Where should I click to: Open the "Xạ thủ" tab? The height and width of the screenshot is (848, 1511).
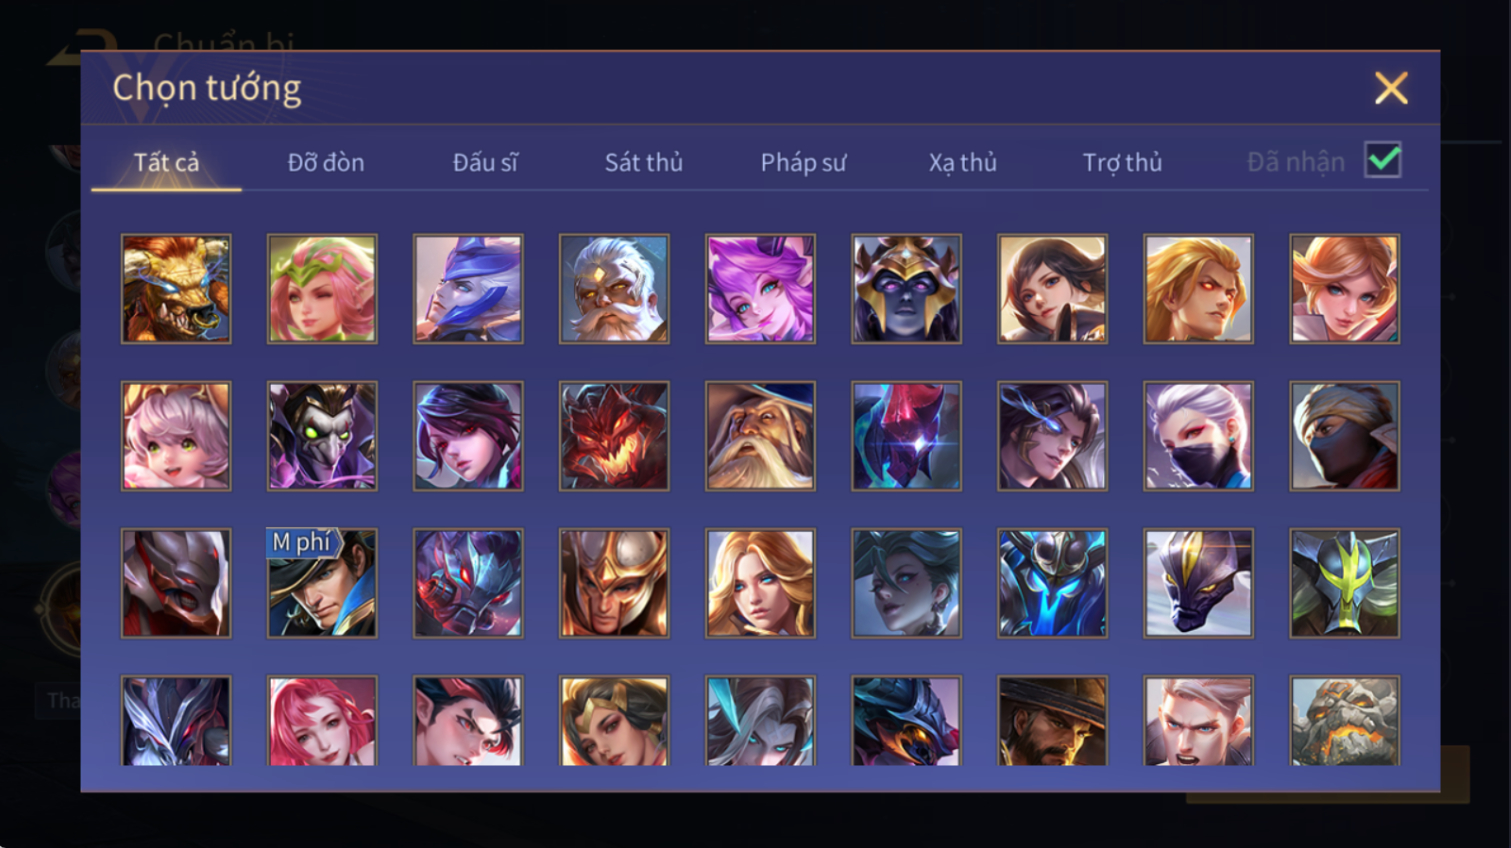pos(962,162)
